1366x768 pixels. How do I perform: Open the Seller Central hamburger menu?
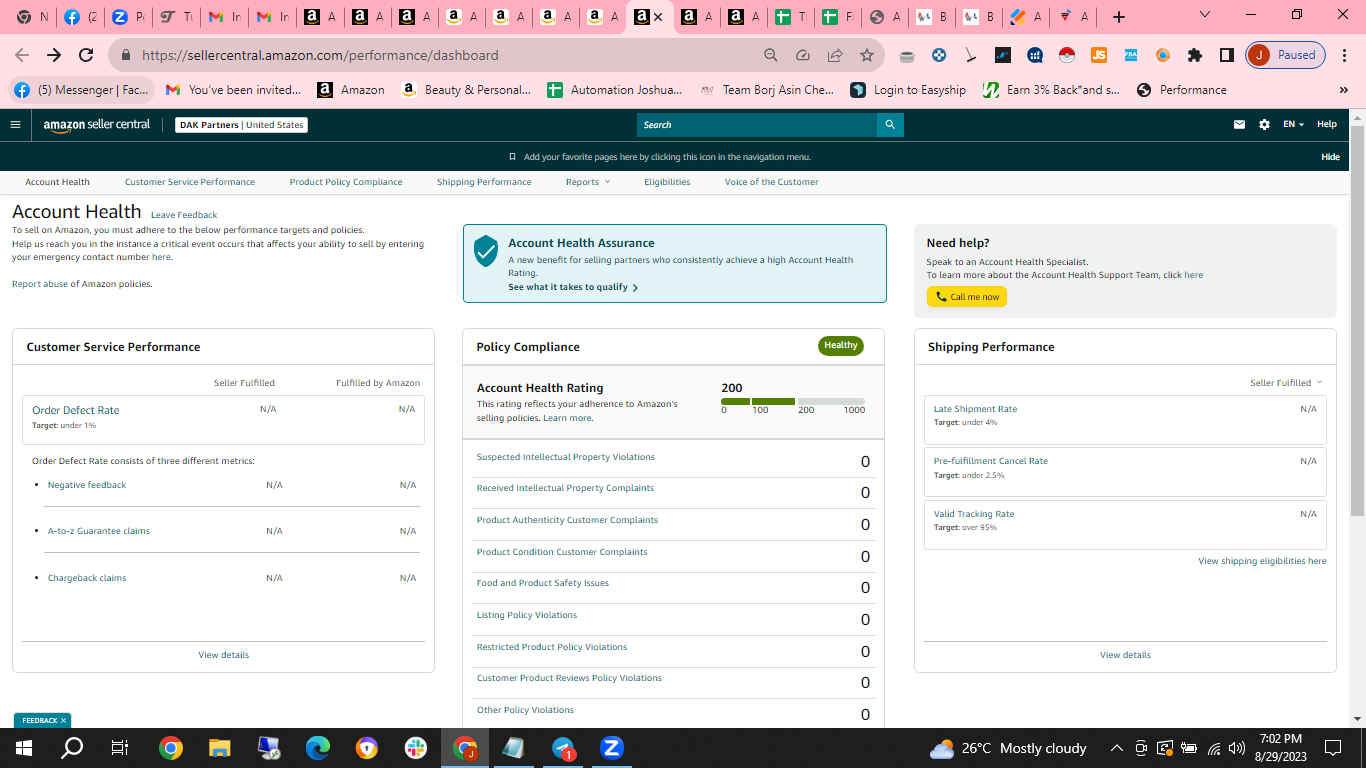pos(15,125)
